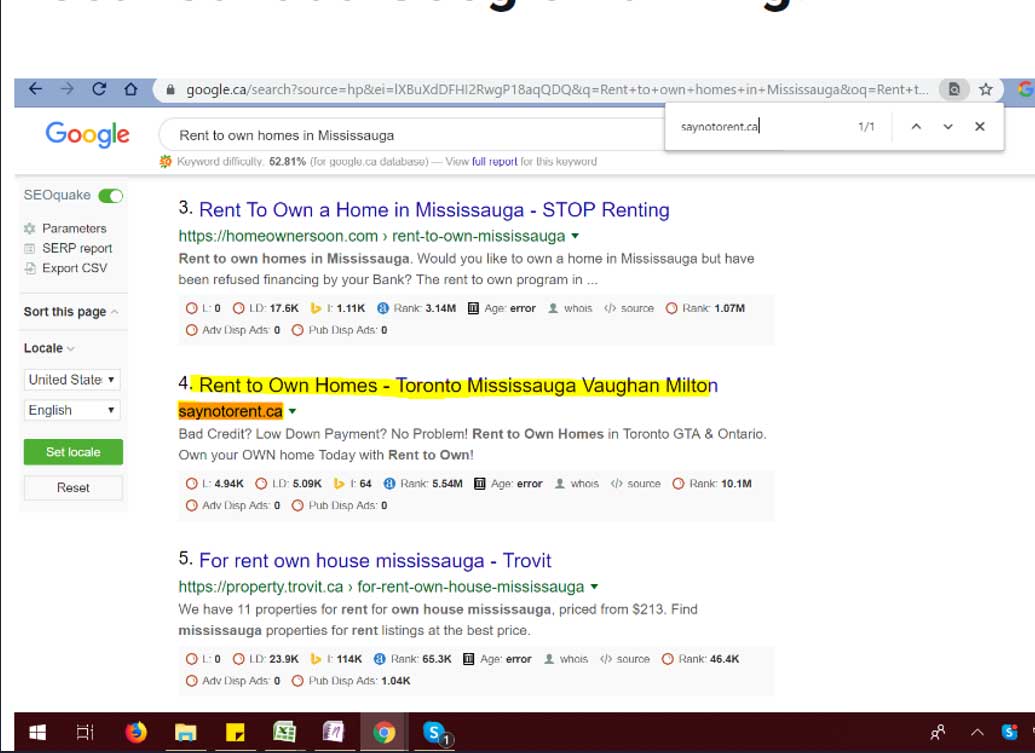Toggle the SEOquake switch
This screenshot has height=753, width=1035.
click(x=110, y=195)
